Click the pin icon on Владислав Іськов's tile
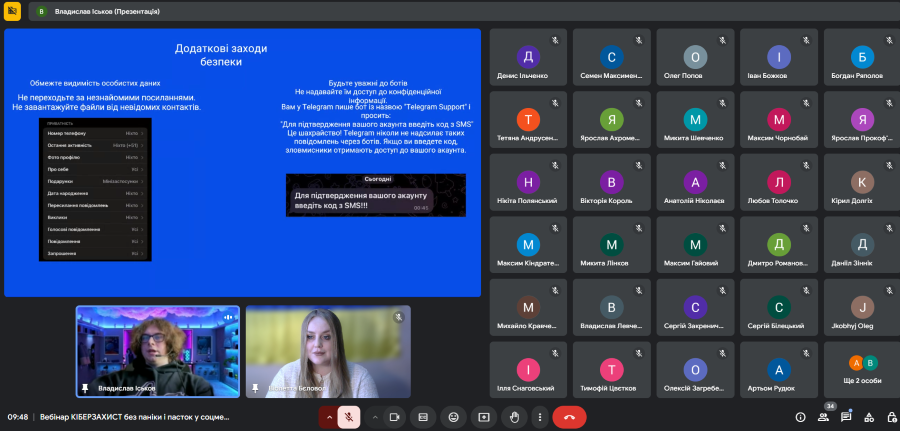 [x=86, y=389]
